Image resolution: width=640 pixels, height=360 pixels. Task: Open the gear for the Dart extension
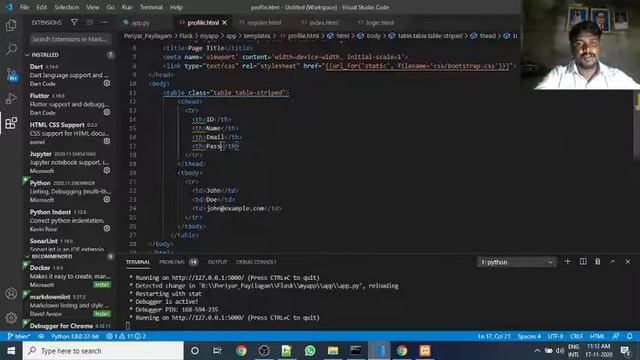click(x=107, y=83)
